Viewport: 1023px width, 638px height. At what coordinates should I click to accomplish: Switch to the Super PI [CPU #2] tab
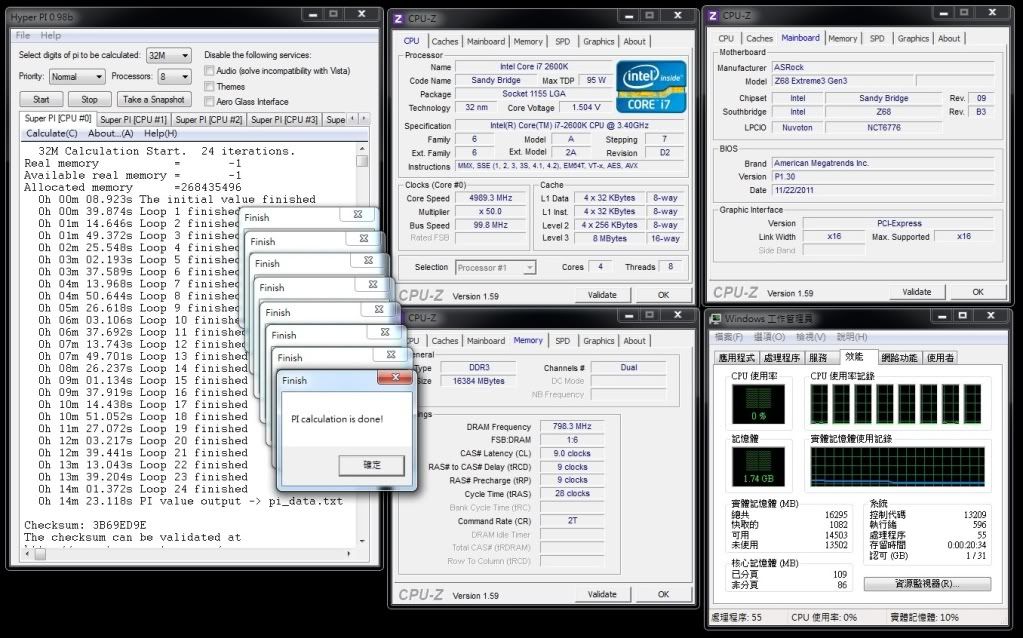click(209, 120)
